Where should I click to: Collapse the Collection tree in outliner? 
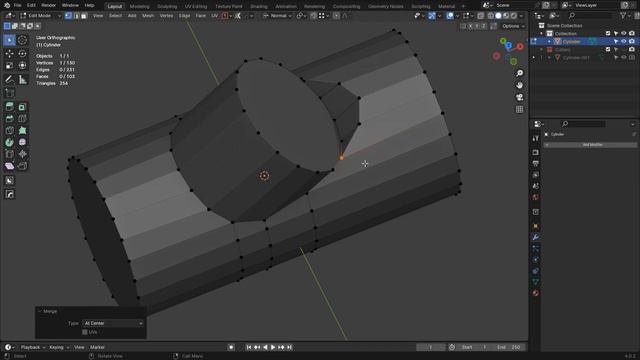pyautogui.click(x=542, y=33)
